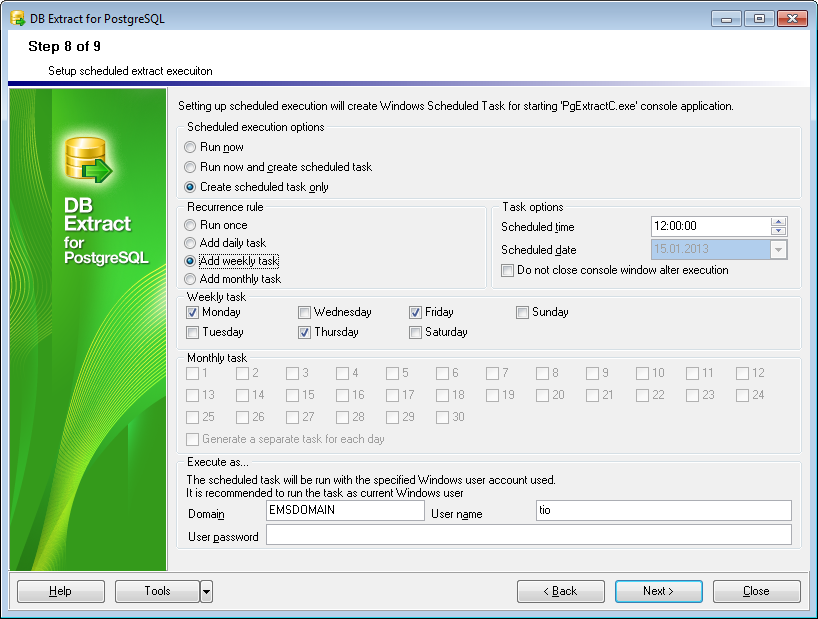Click the 'User name' label
The width and height of the screenshot is (818, 619).
tap(456, 514)
